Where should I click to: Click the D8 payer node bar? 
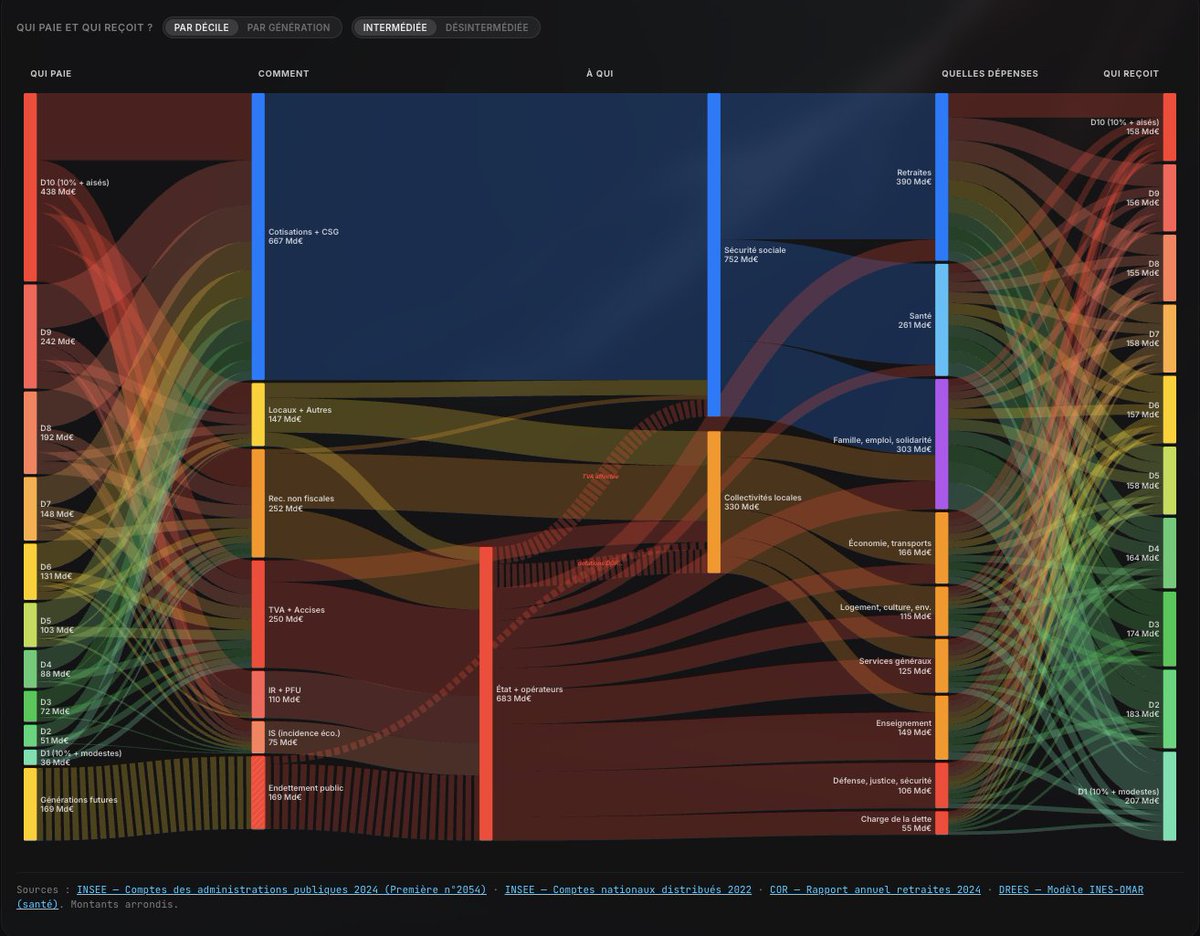tap(30, 433)
